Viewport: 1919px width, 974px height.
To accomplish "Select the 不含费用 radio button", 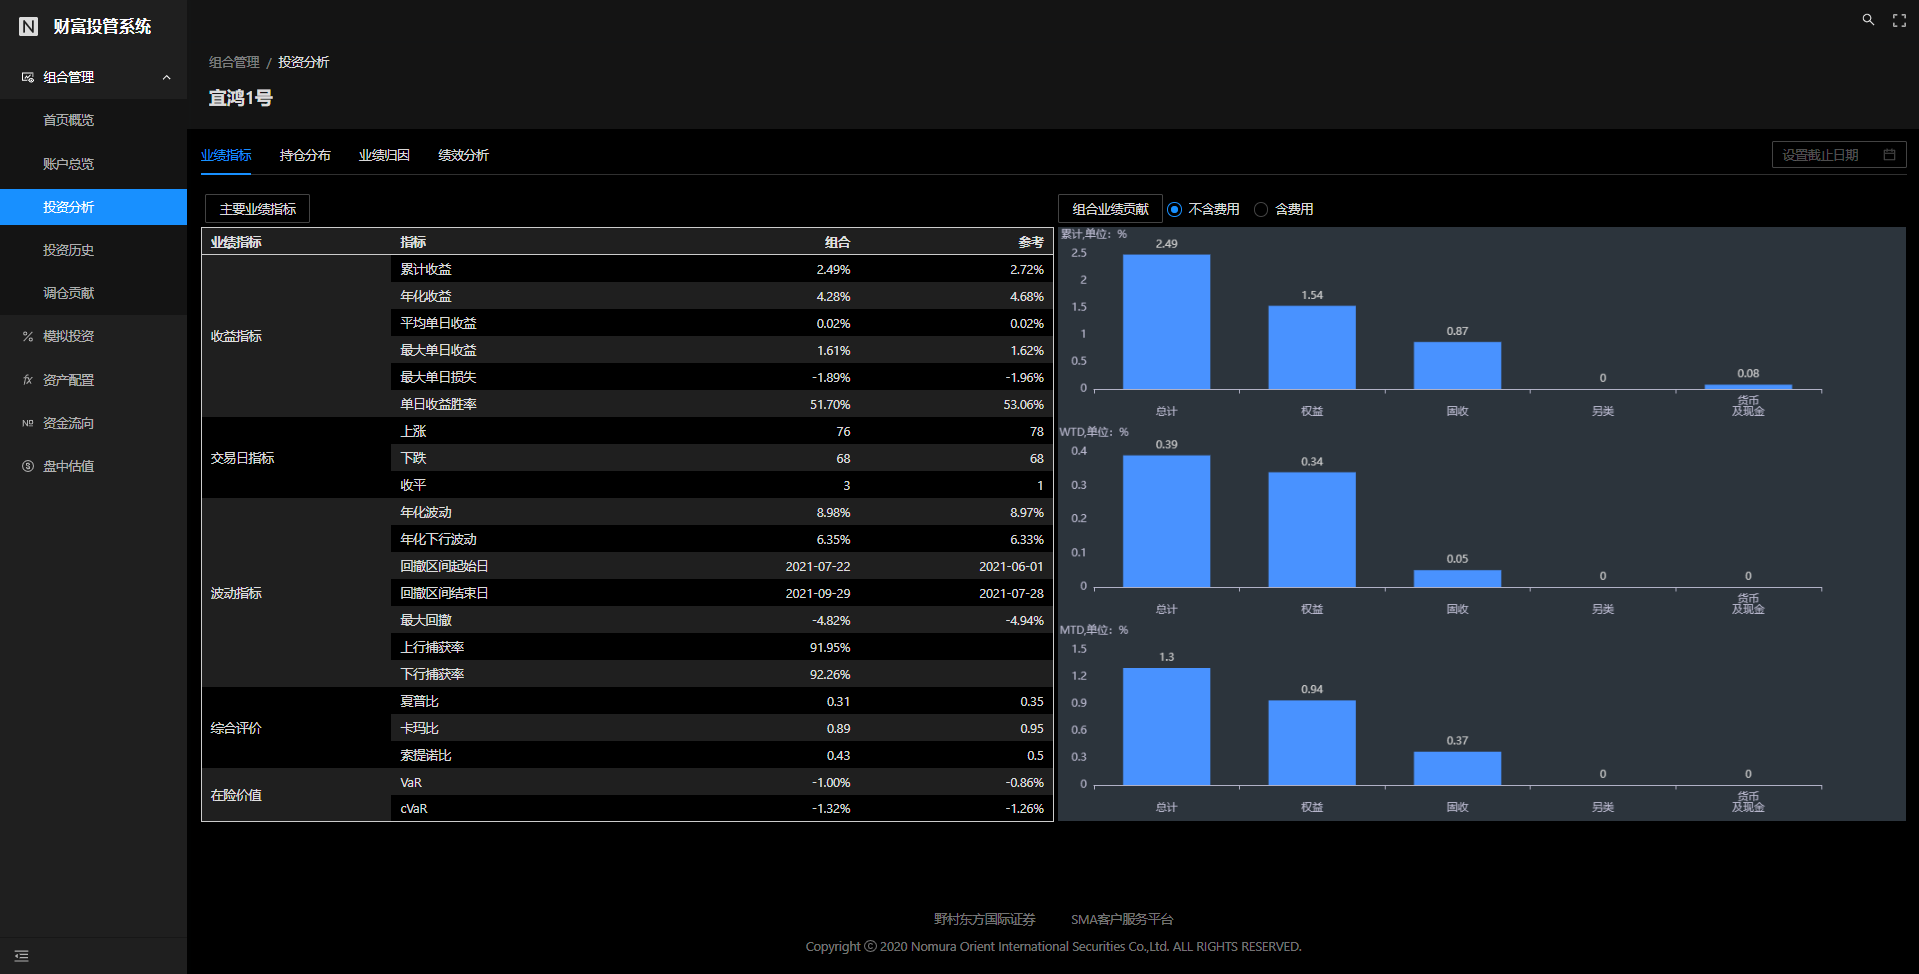I will (x=1174, y=209).
